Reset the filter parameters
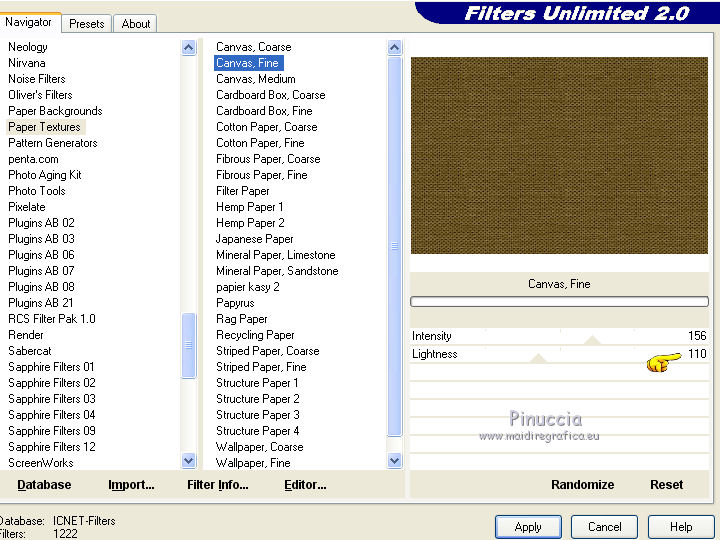This screenshot has width=720, height=540. click(x=666, y=484)
